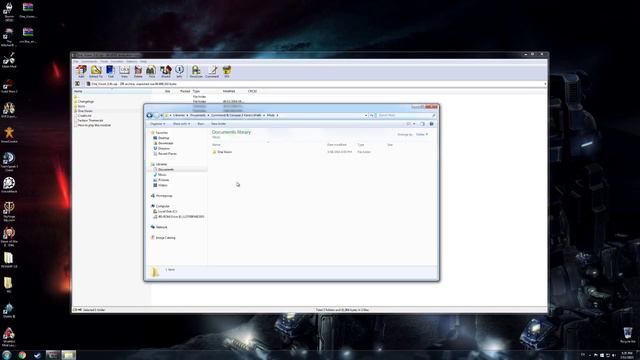The width and height of the screenshot is (640, 360).
Task: Open the Favorites menu in WinRAR
Action: pos(117,61)
